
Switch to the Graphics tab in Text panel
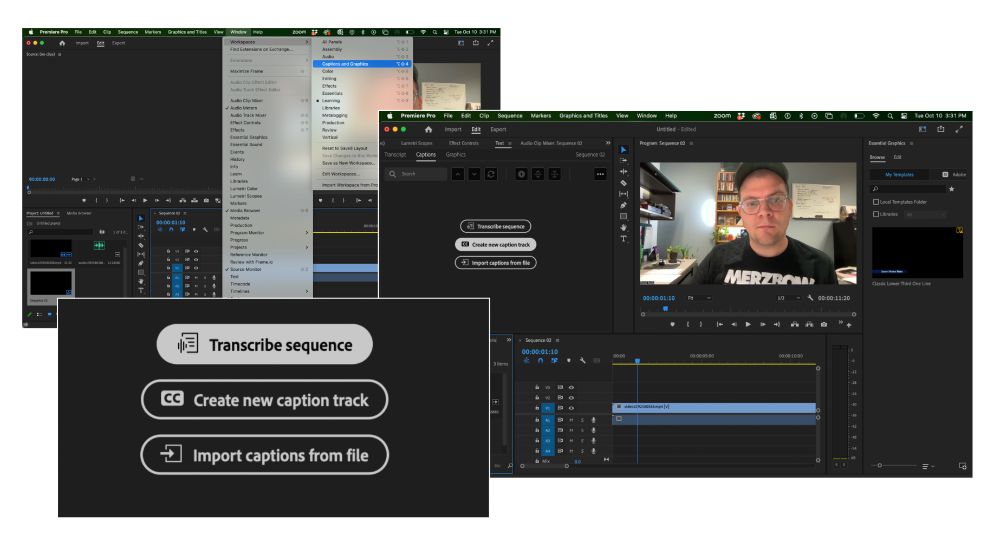pos(455,155)
